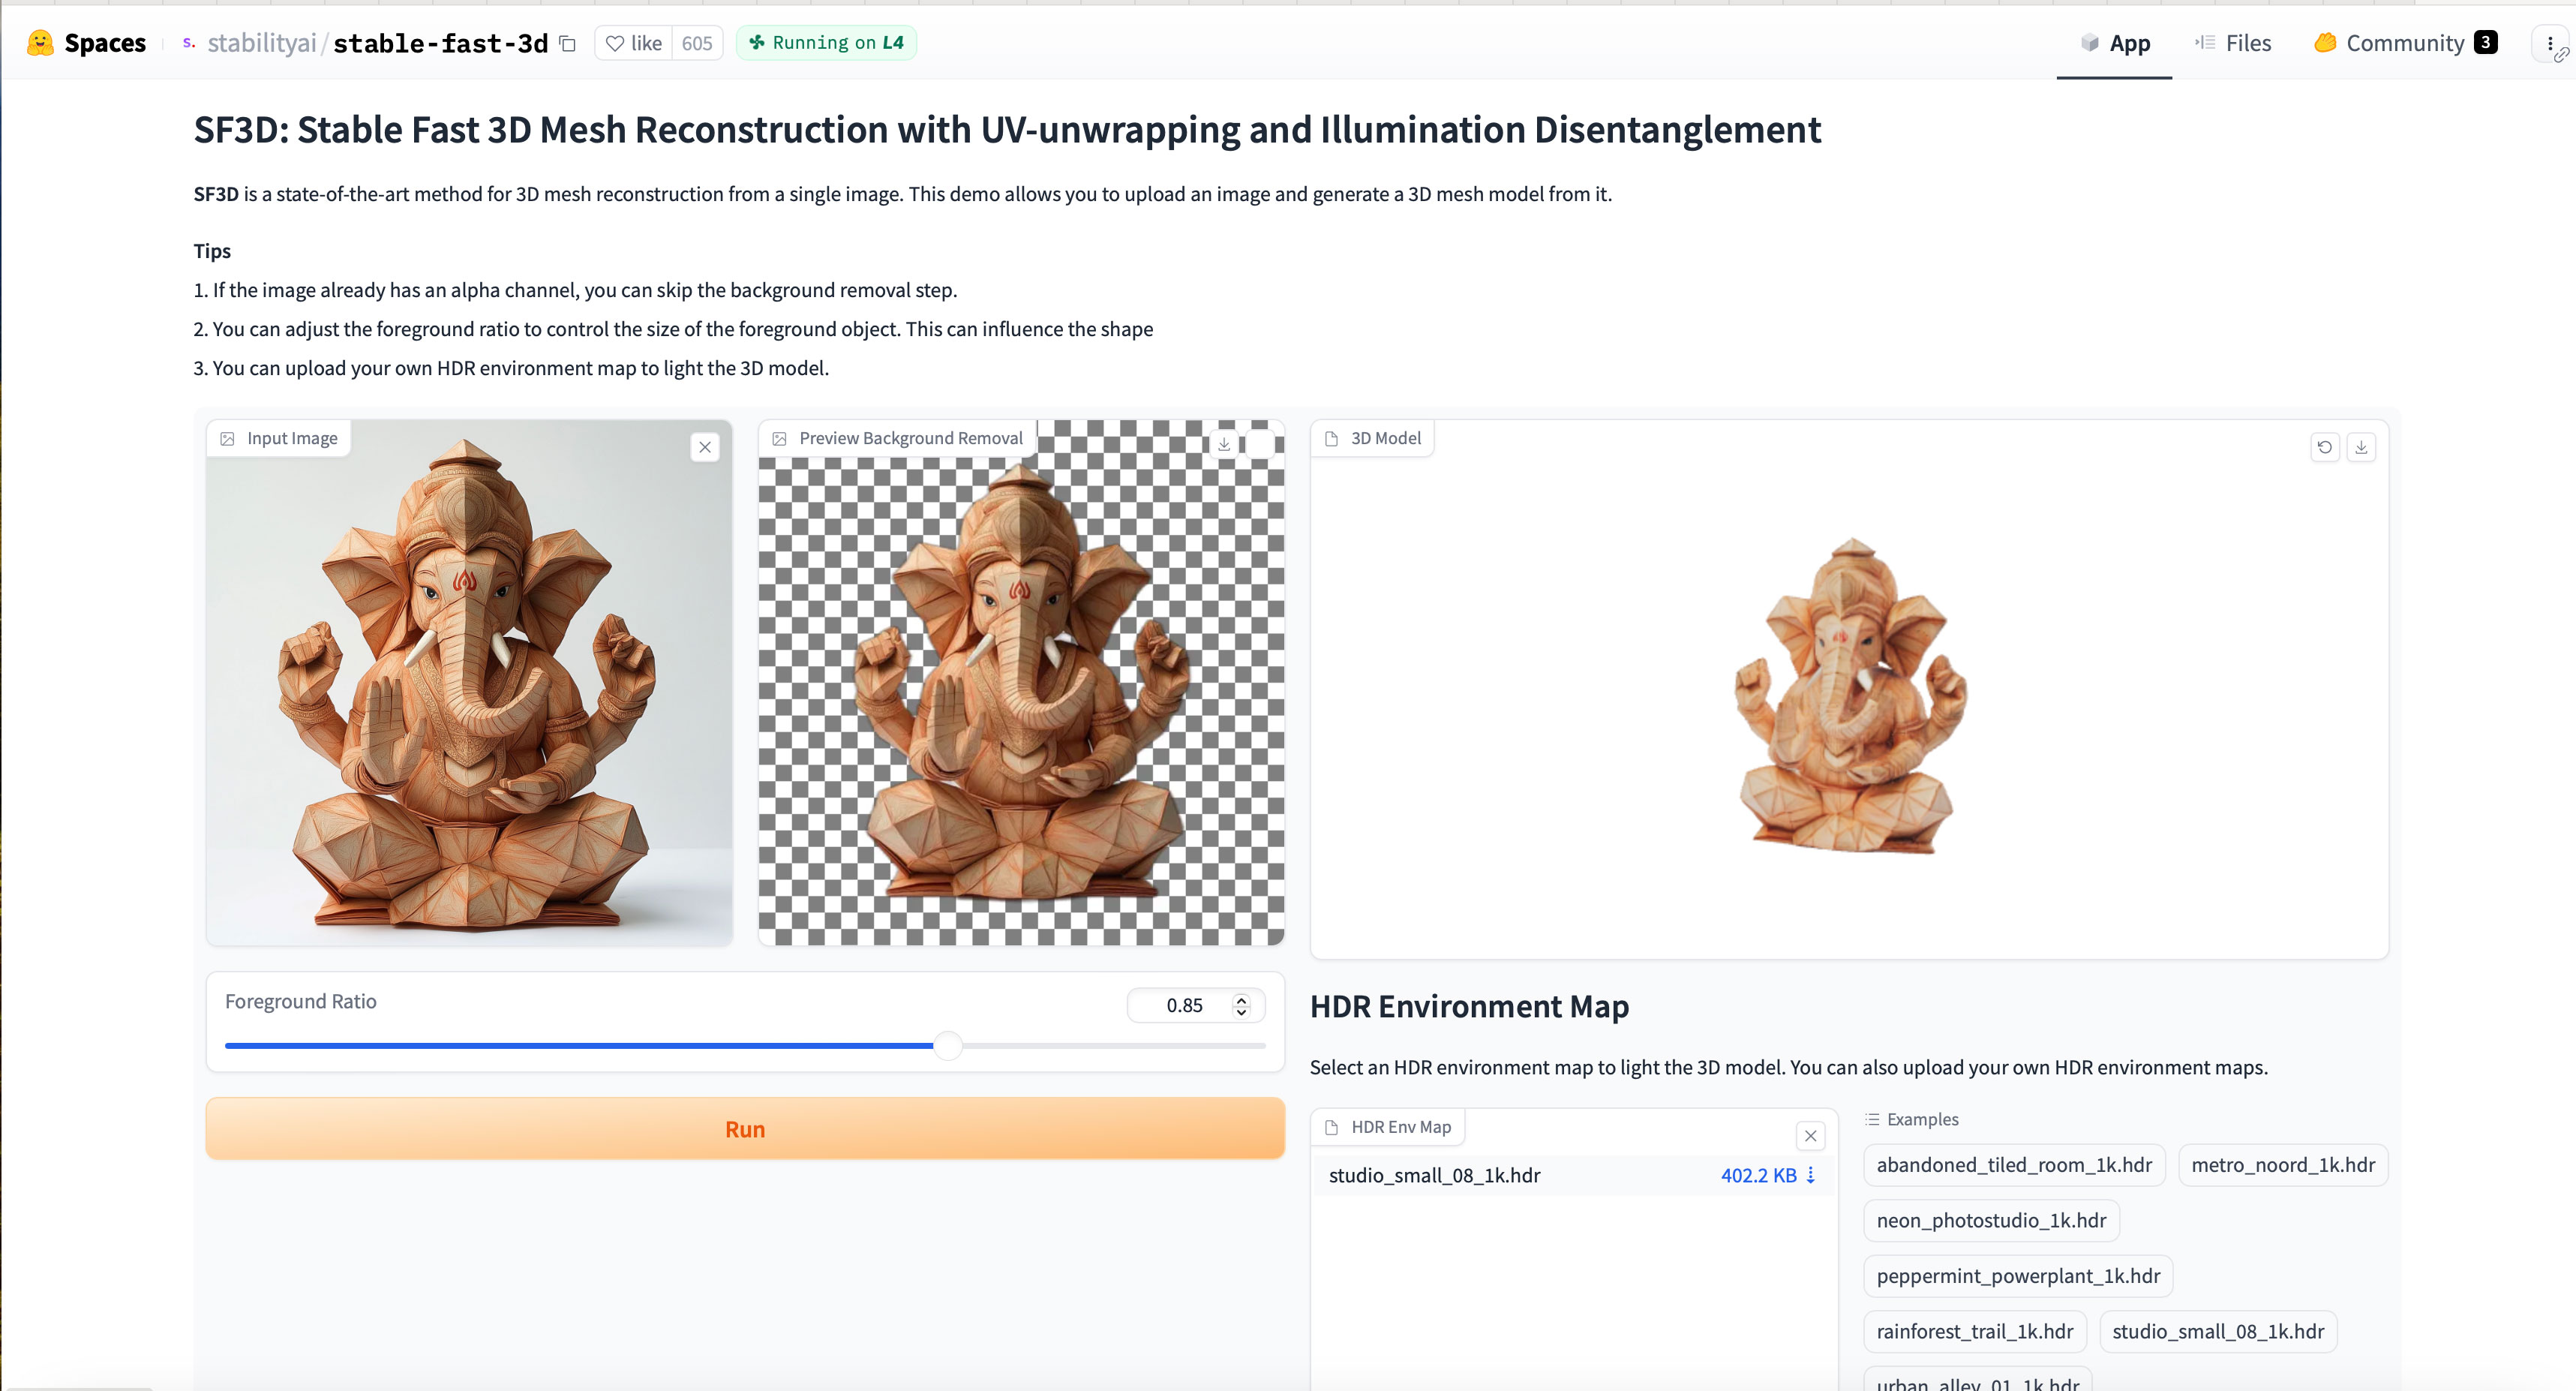Click the Preview Background Removal label icon
2576x1391 pixels.
point(780,438)
